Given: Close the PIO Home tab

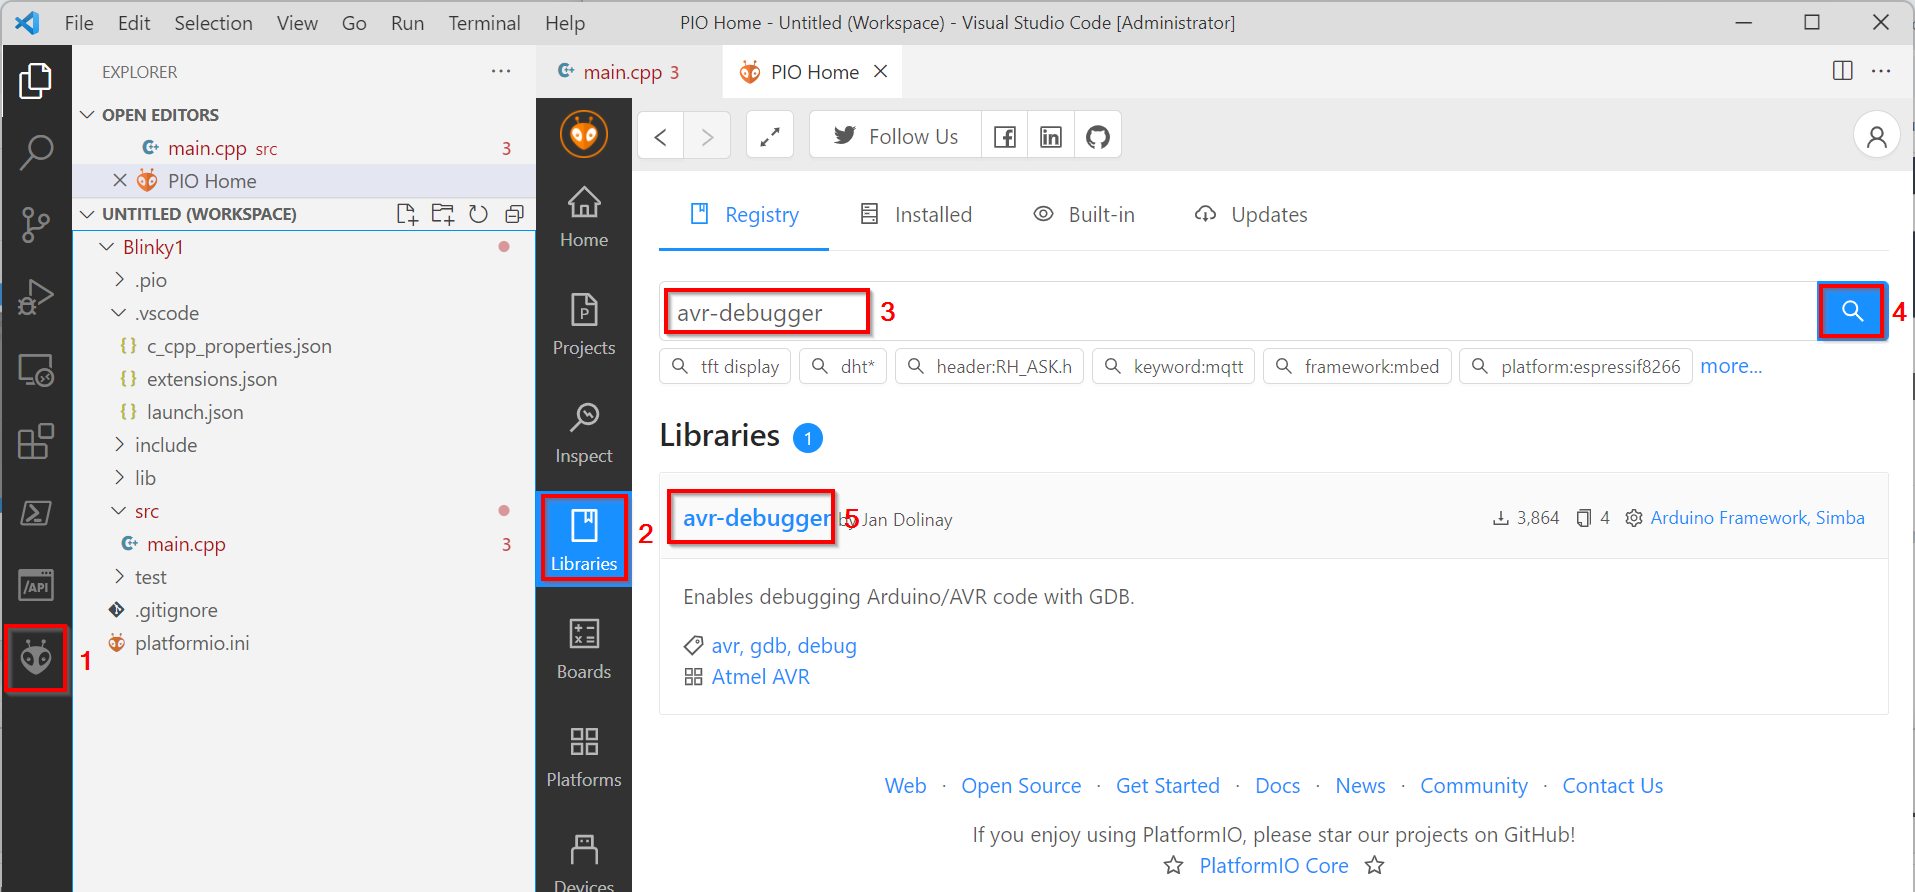Looking at the screenshot, I should point(880,71).
